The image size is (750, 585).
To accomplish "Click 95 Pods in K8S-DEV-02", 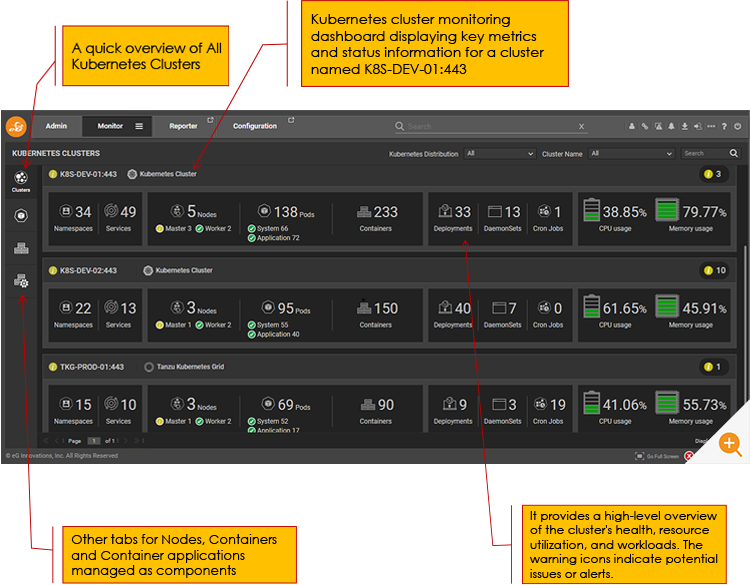I will [x=286, y=308].
